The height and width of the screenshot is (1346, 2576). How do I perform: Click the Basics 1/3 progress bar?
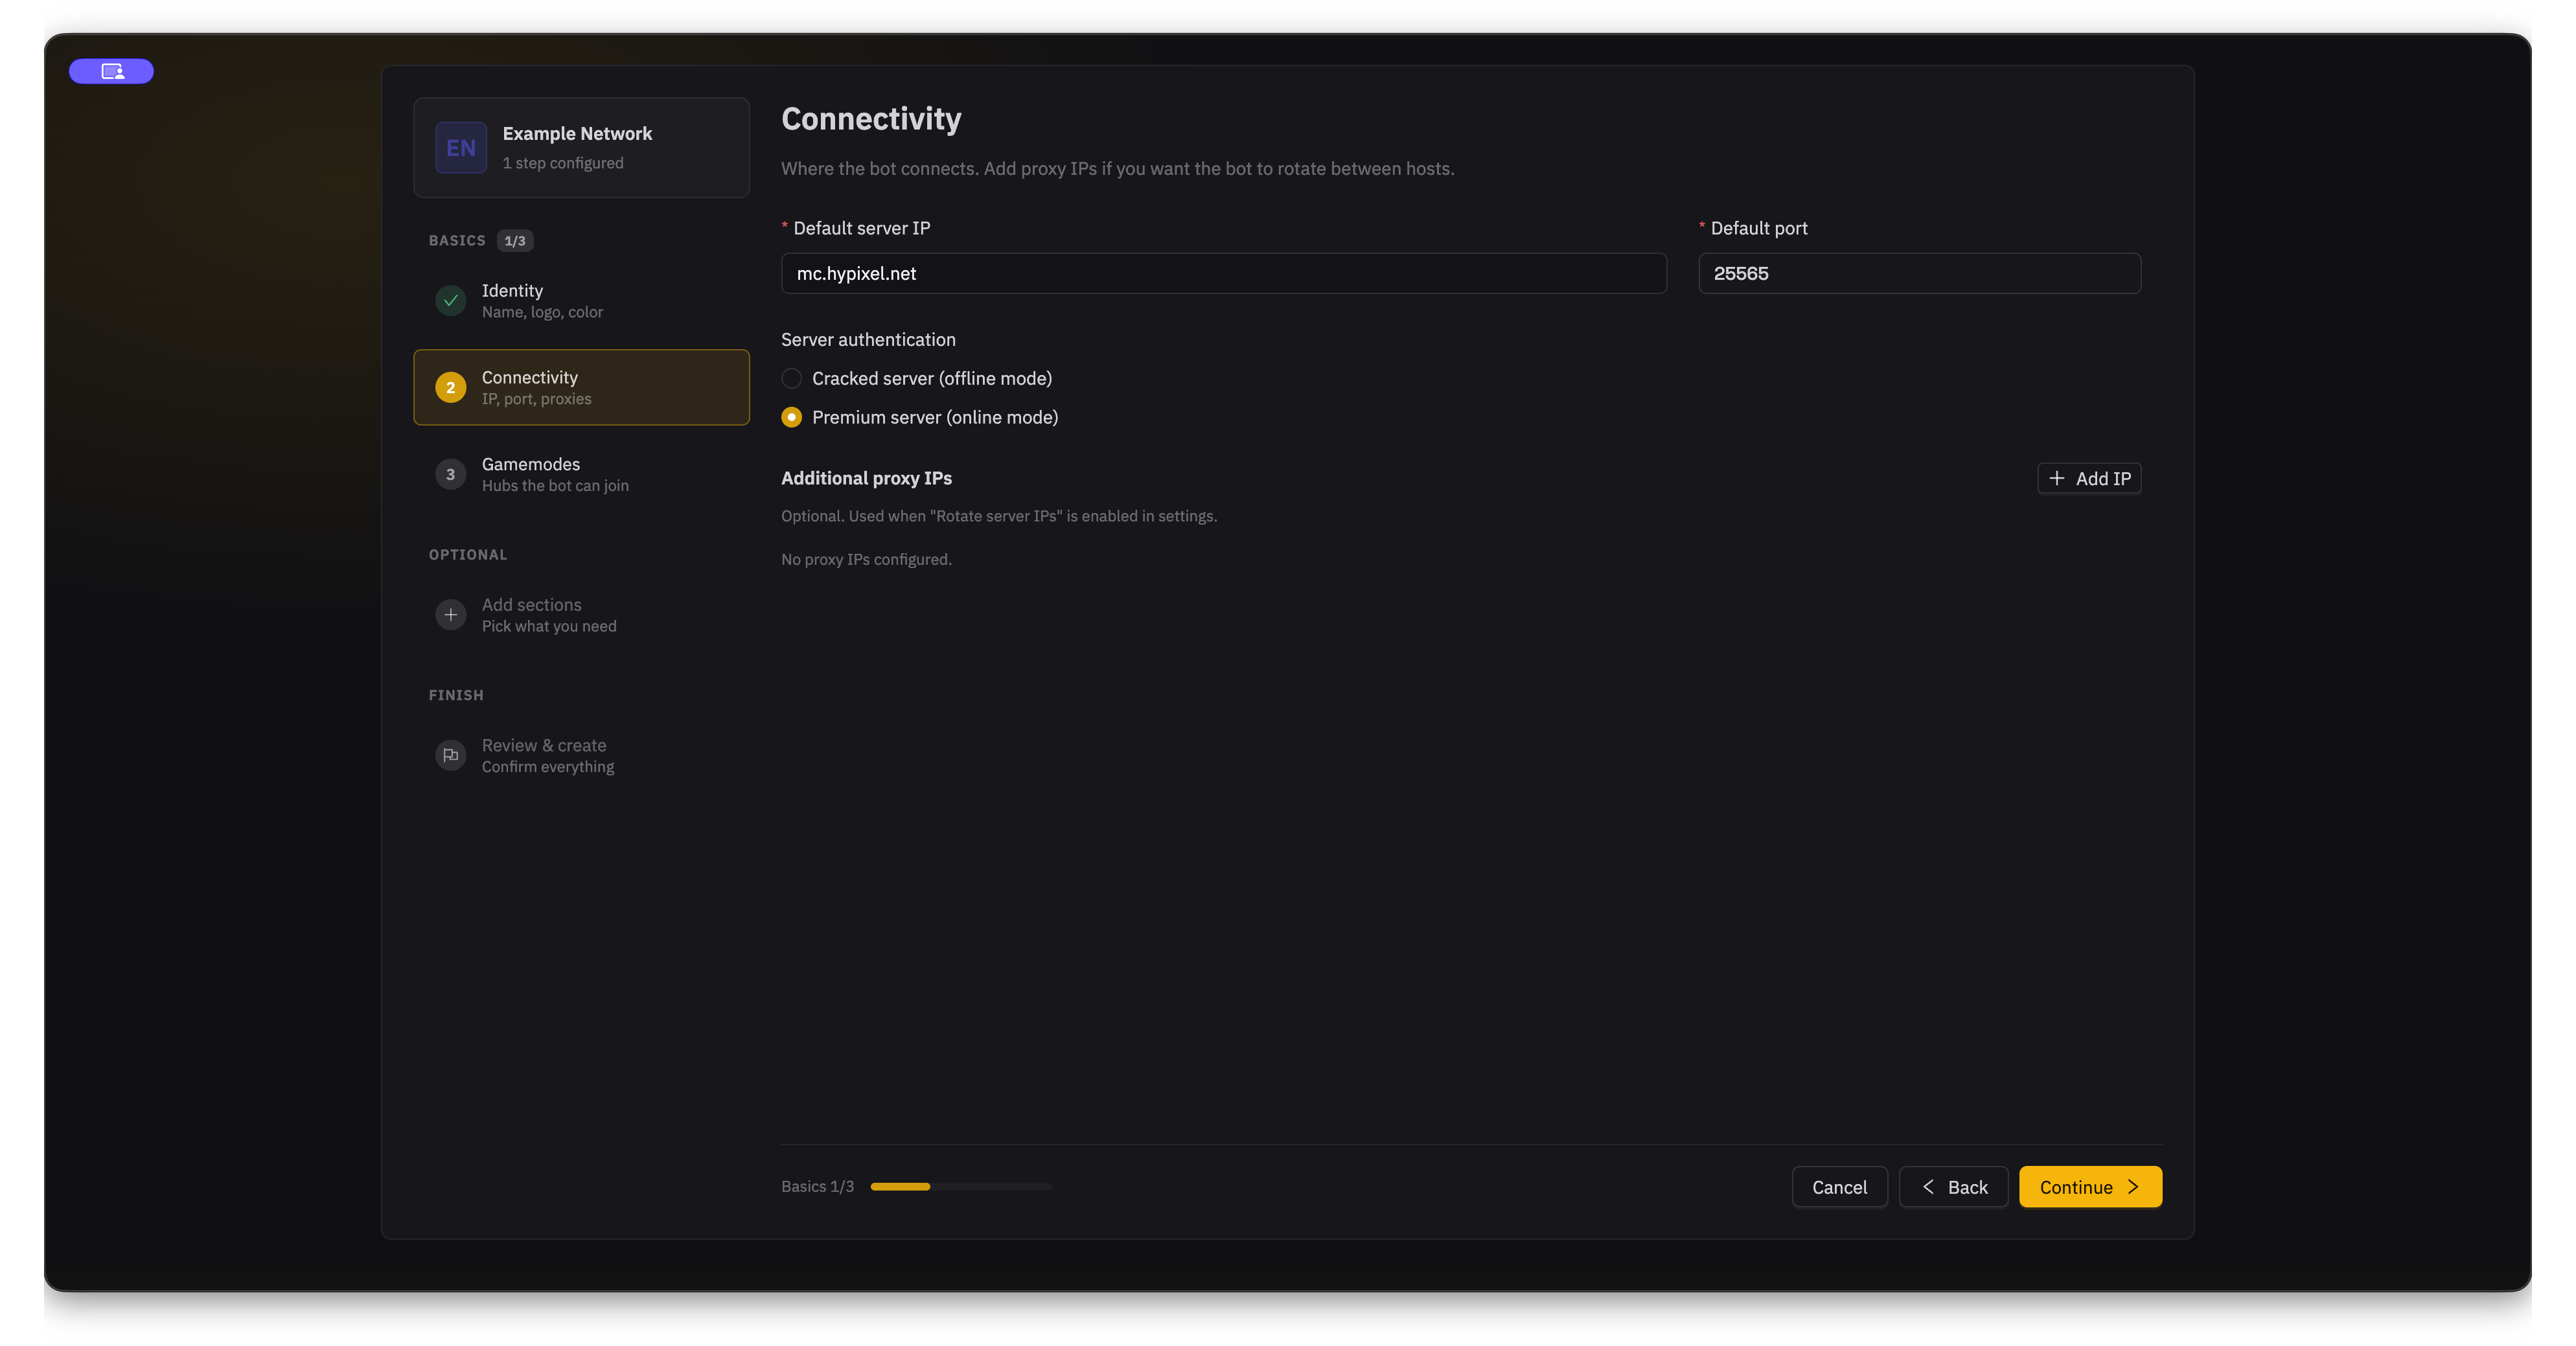point(961,1187)
